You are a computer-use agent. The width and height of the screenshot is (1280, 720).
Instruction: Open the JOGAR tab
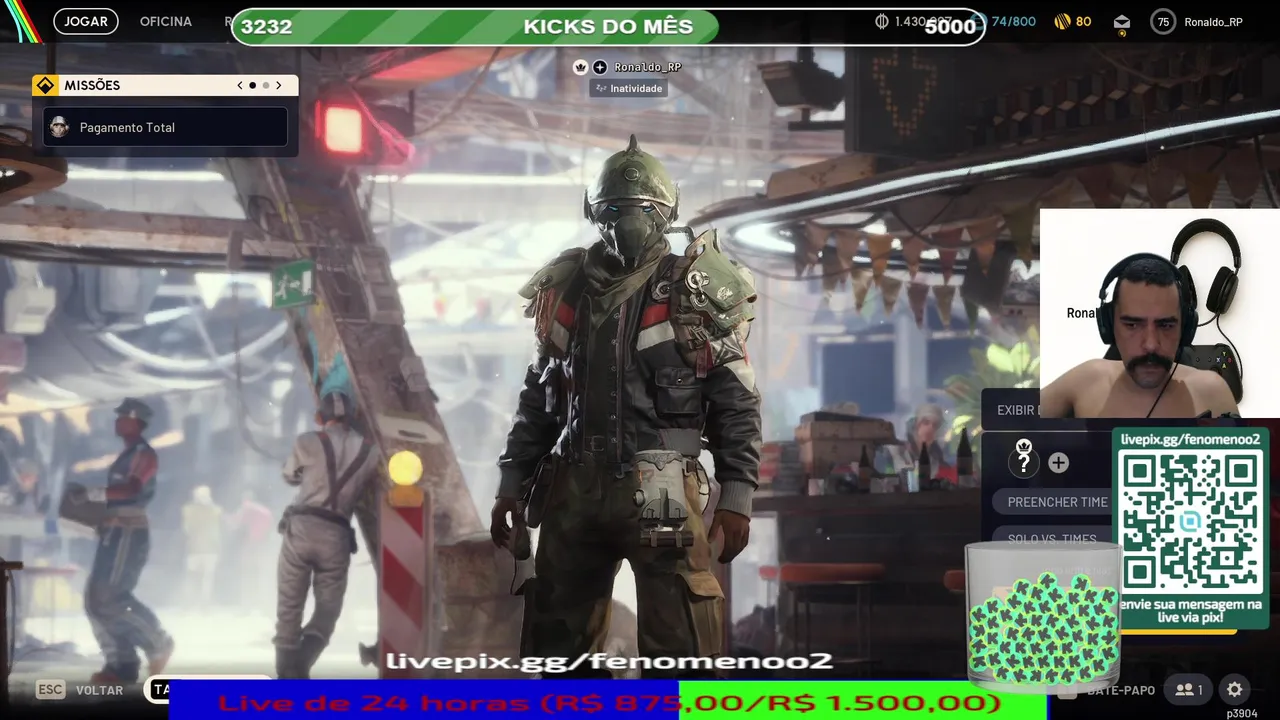click(86, 21)
